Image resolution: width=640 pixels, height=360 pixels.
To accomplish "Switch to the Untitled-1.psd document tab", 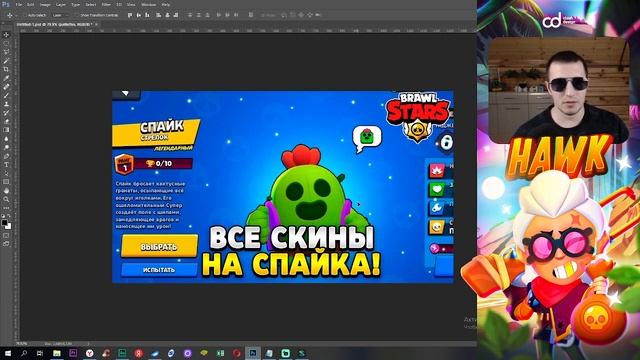I will tap(54, 24).
